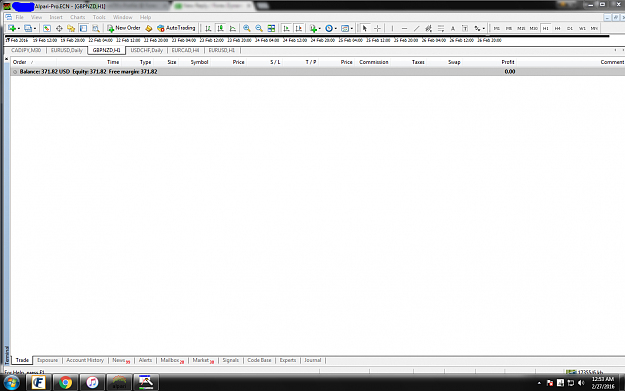This screenshot has width=625, height=391.
Task: Open the MetaEditor yellow book icon
Action: pos(149,28)
